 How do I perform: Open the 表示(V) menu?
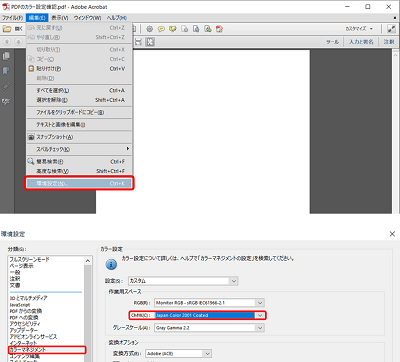60,18
